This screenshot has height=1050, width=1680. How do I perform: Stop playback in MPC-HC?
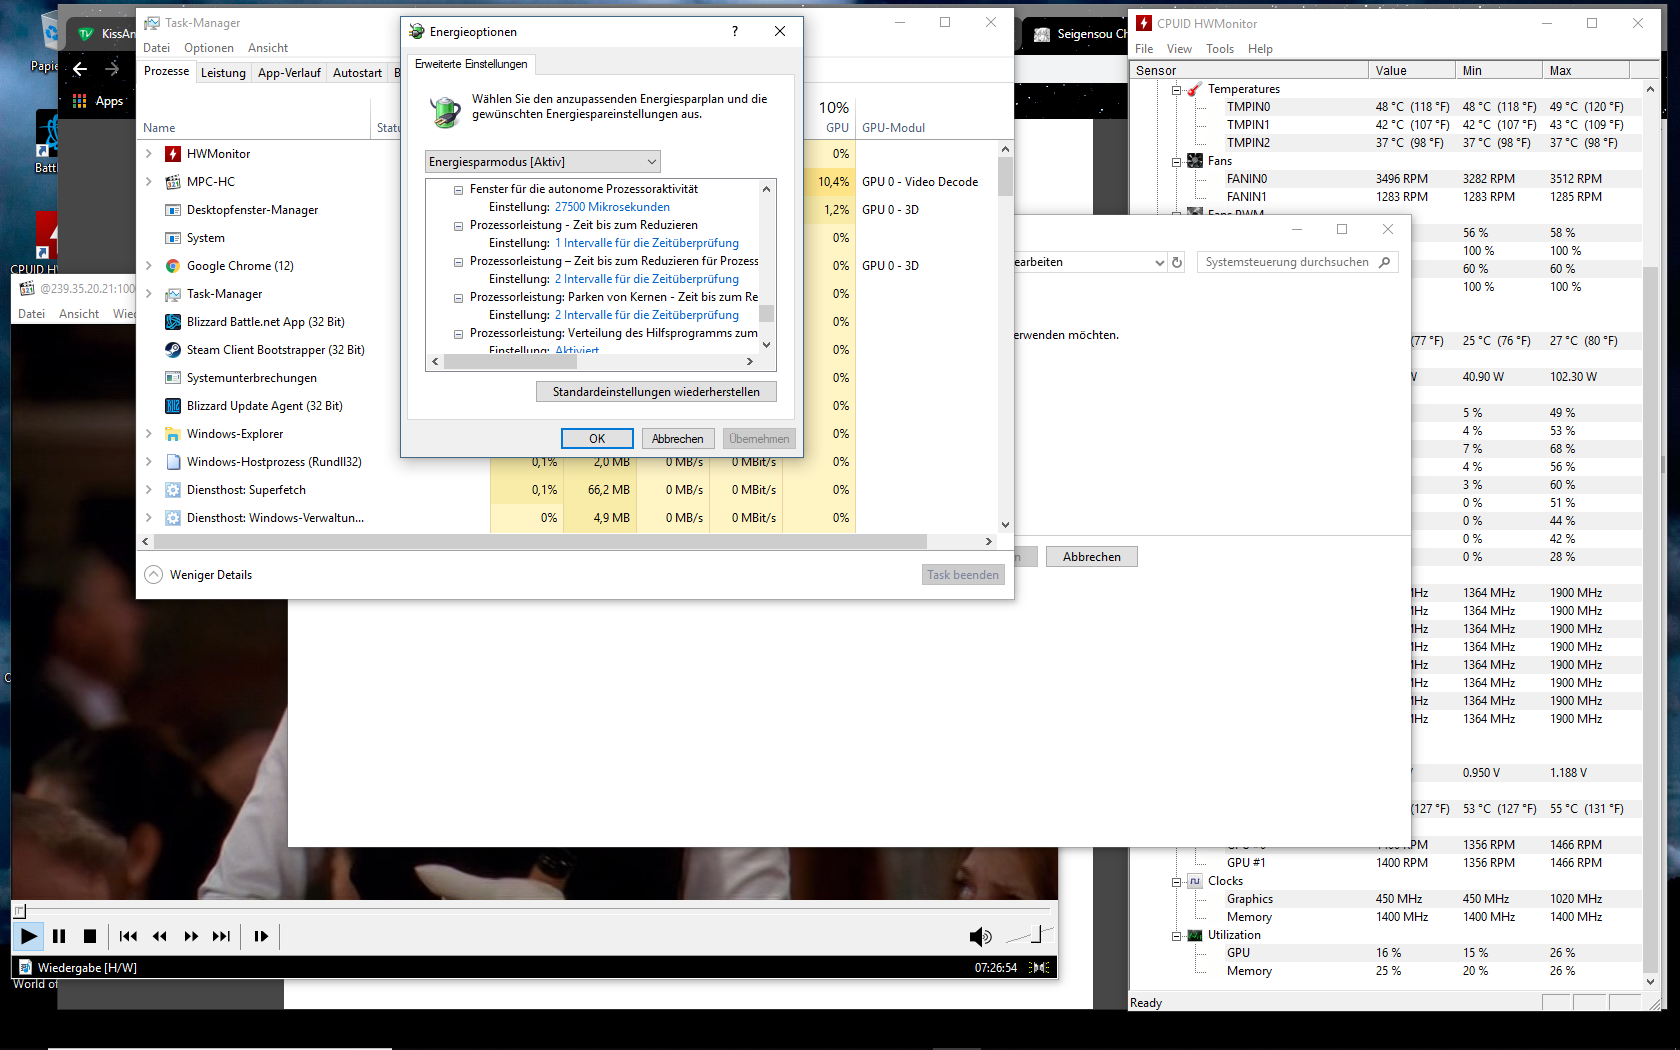[90, 936]
